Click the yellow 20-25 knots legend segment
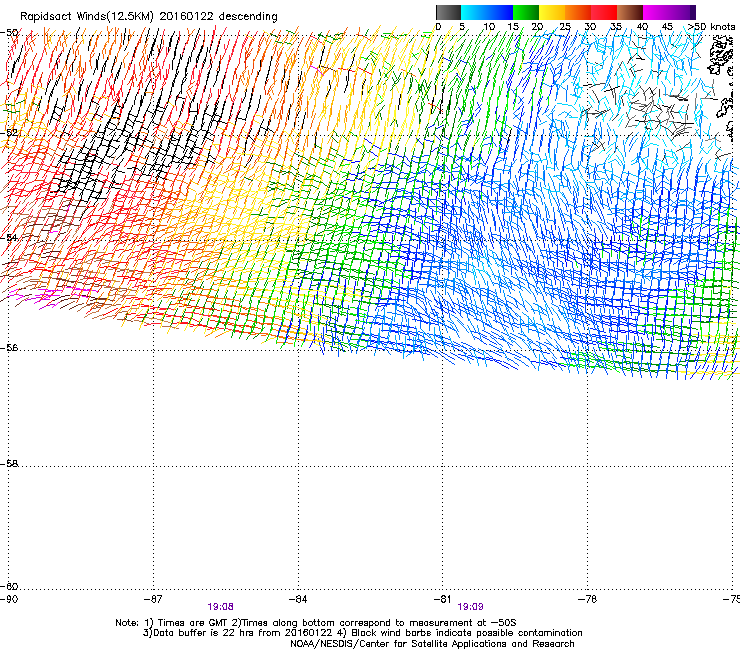Viewport: 740px width, 650px height. 552,12
